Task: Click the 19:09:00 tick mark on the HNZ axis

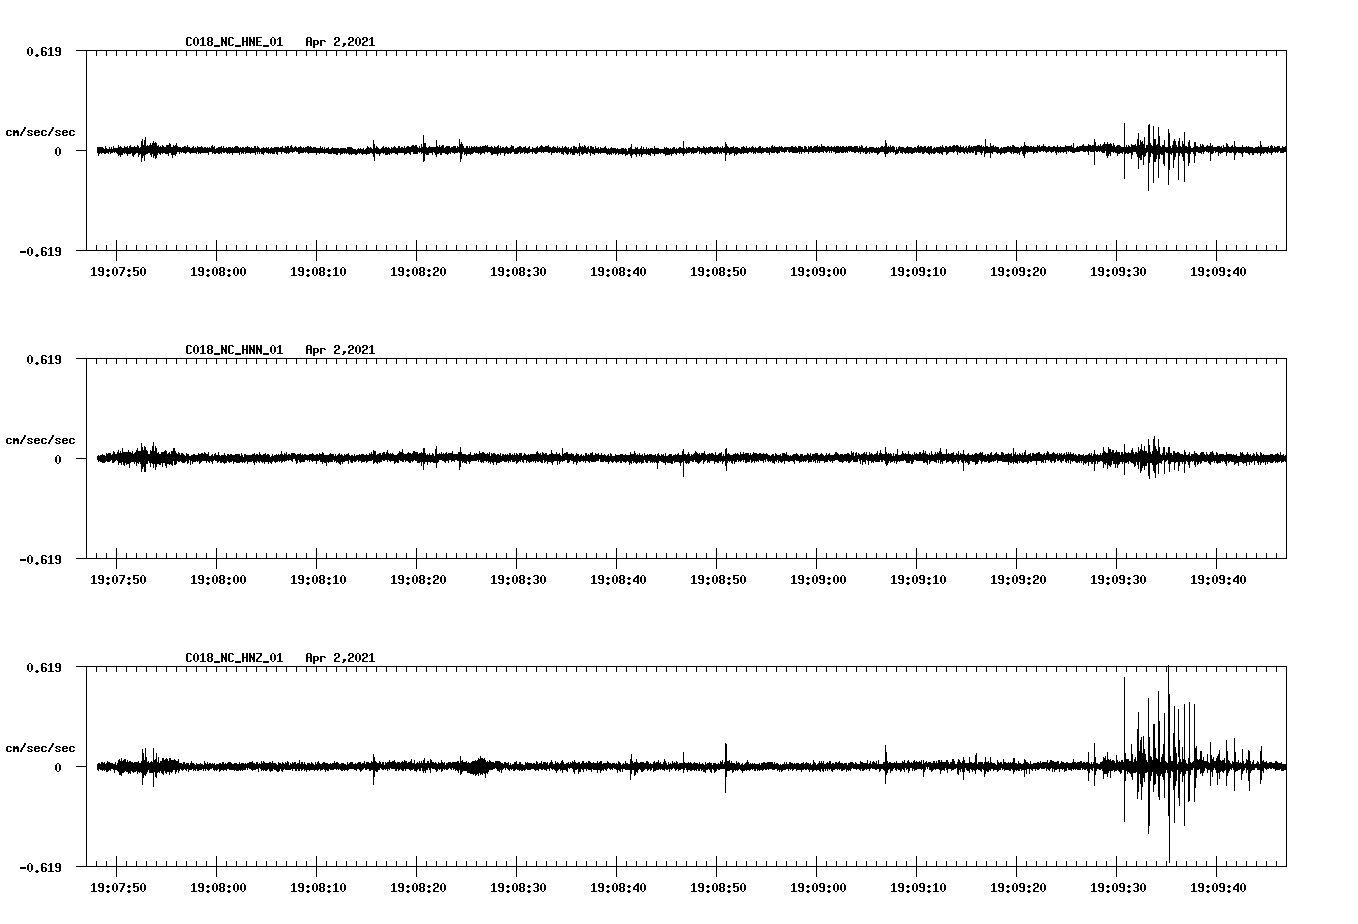Action: (816, 867)
